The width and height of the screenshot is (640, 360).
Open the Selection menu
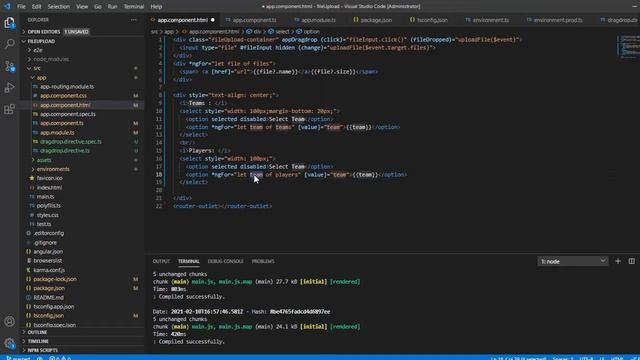pos(58,7)
